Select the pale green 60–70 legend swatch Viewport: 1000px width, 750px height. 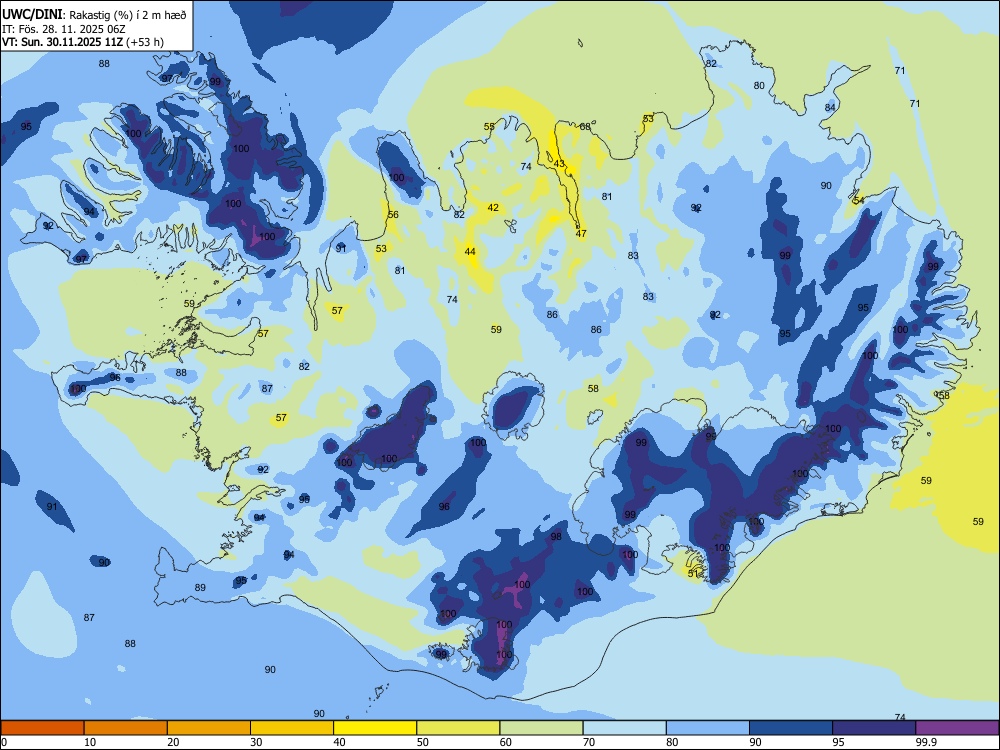tap(541, 728)
